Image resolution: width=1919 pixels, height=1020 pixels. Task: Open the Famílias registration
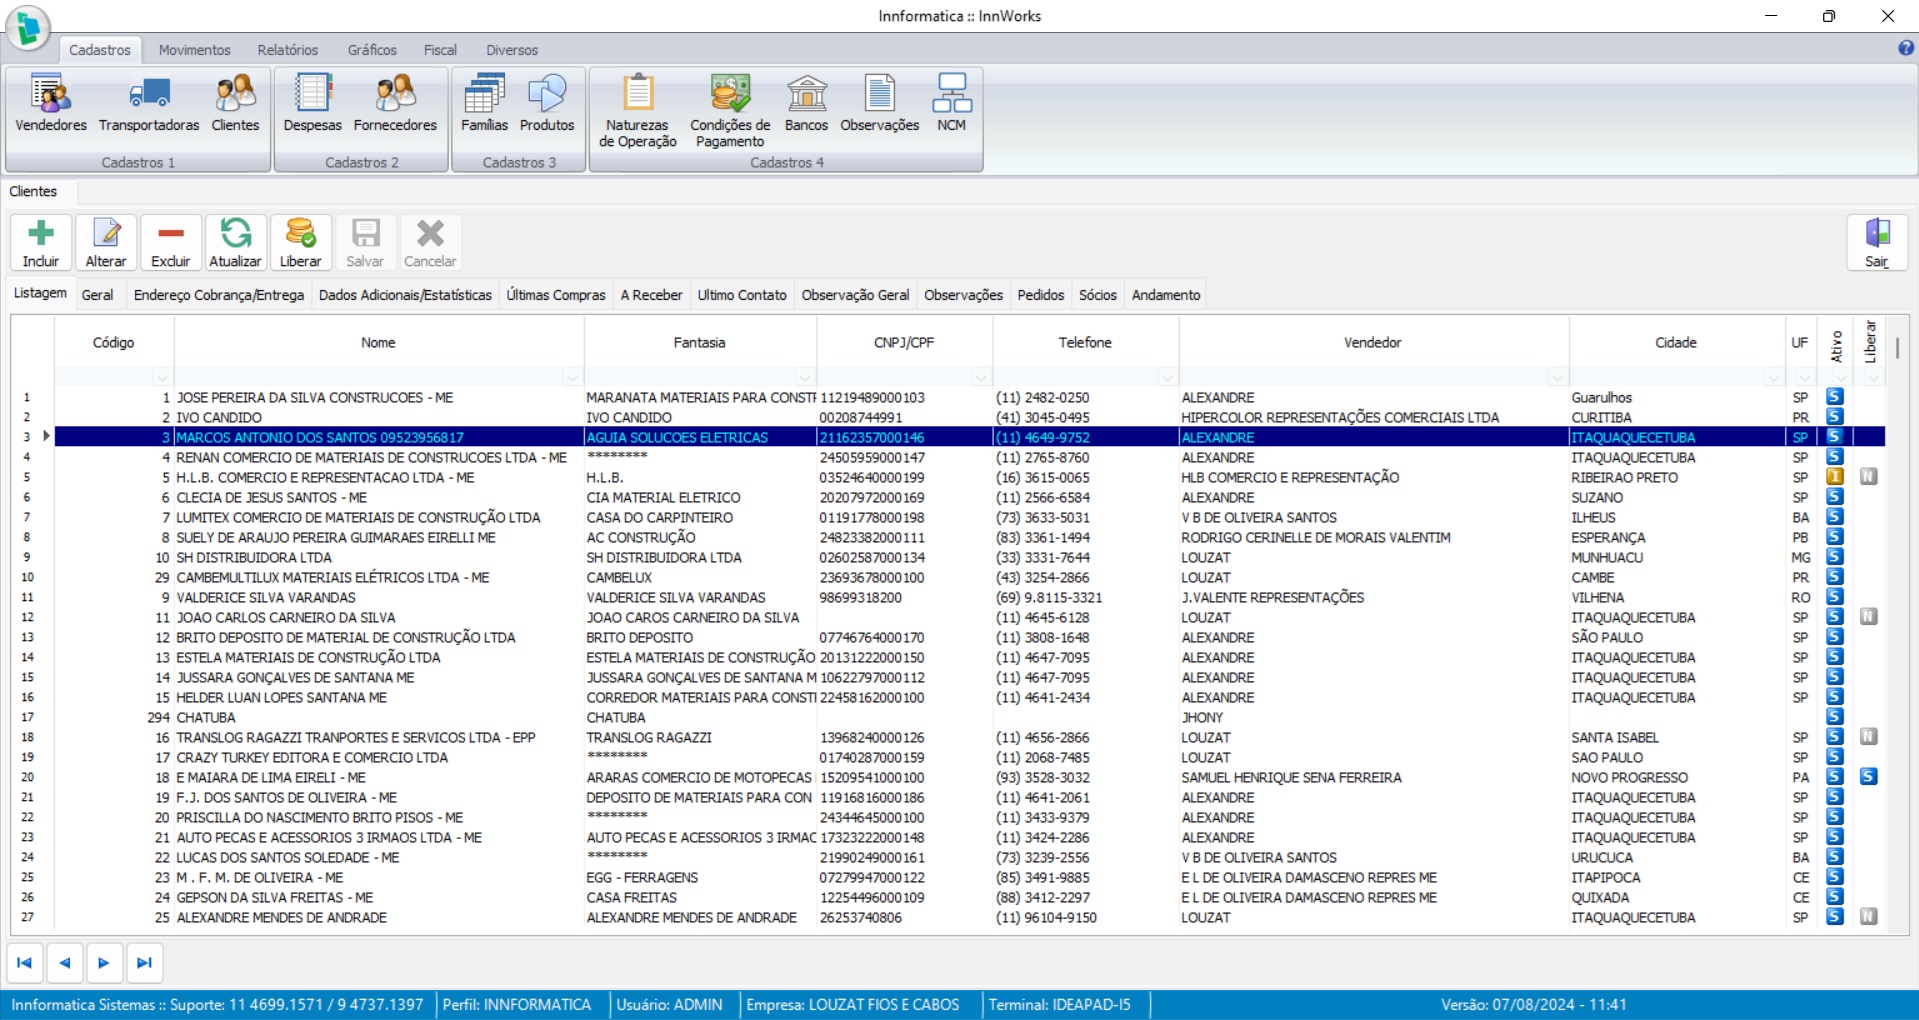[x=484, y=105]
